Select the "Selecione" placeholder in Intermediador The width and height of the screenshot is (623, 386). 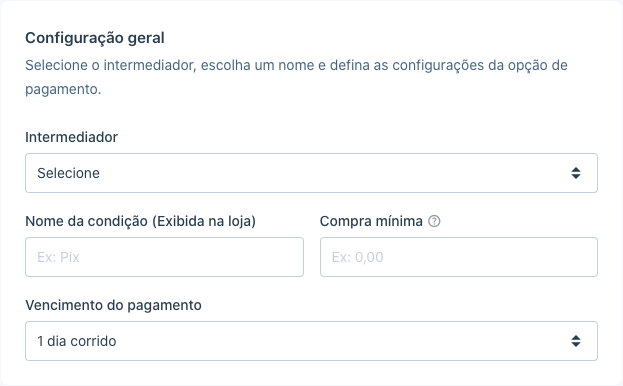click(x=68, y=173)
